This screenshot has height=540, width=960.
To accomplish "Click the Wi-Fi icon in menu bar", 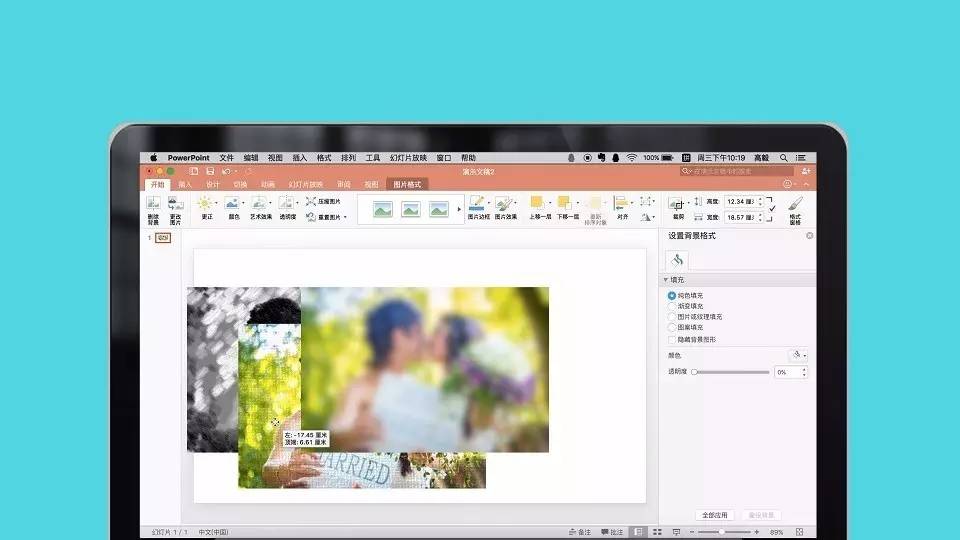I will point(631,158).
